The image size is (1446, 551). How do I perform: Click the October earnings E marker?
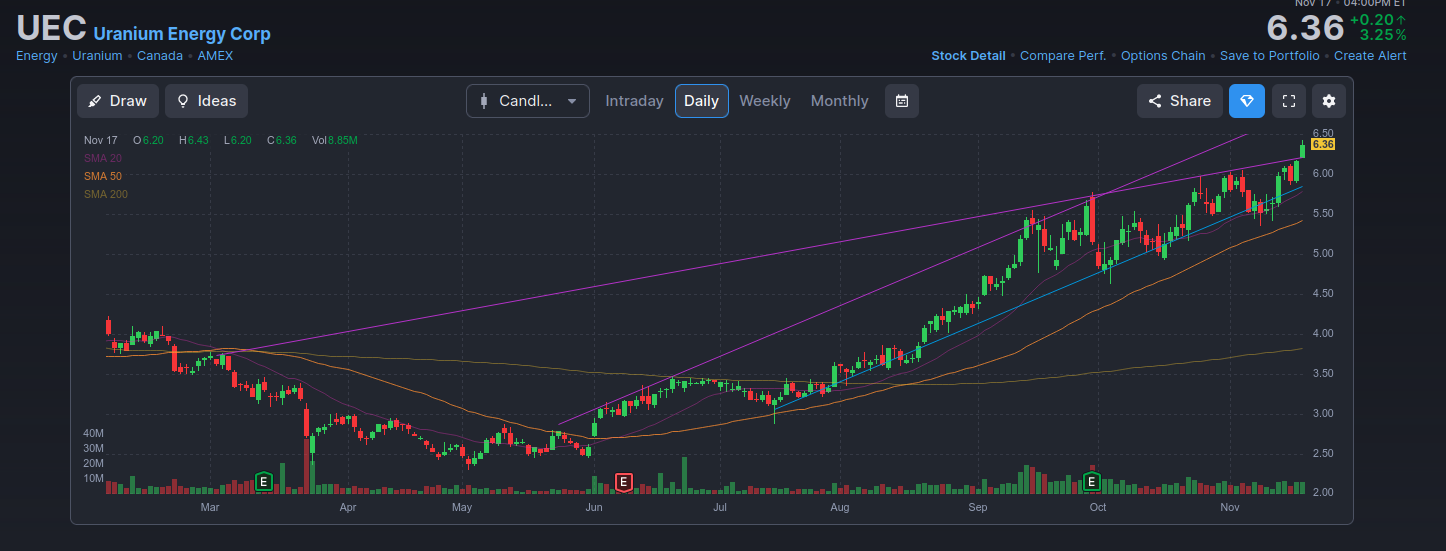tap(1093, 482)
